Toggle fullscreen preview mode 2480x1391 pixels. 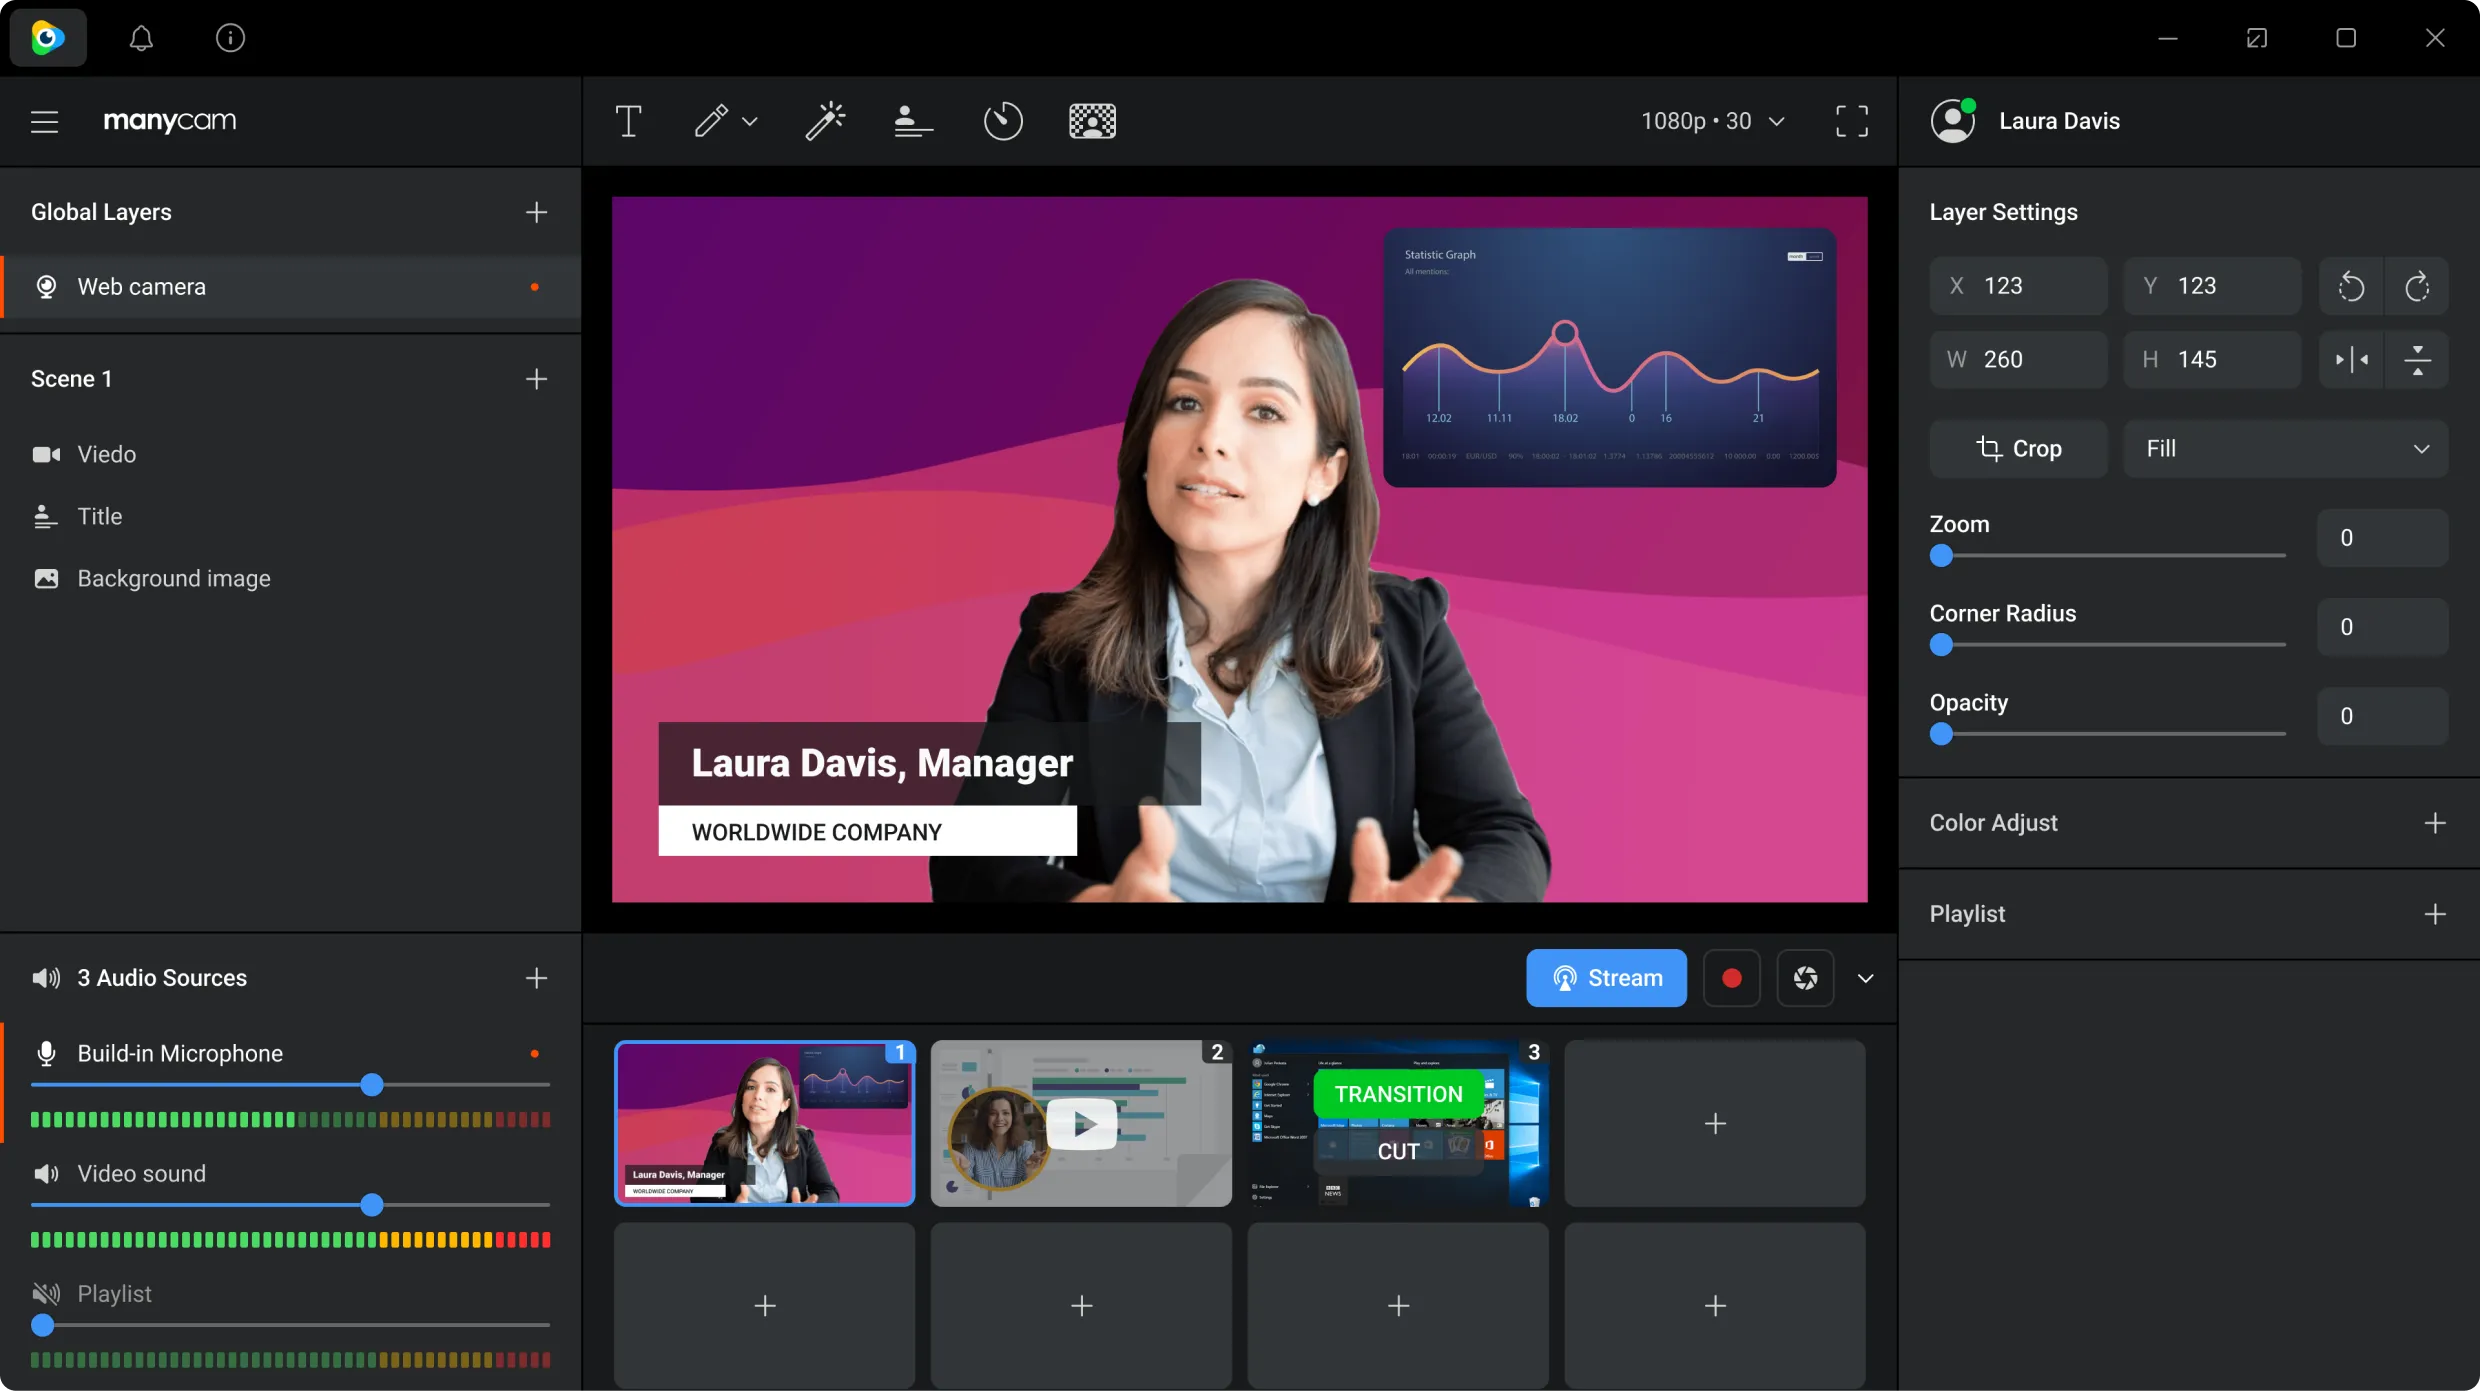coord(1851,121)
